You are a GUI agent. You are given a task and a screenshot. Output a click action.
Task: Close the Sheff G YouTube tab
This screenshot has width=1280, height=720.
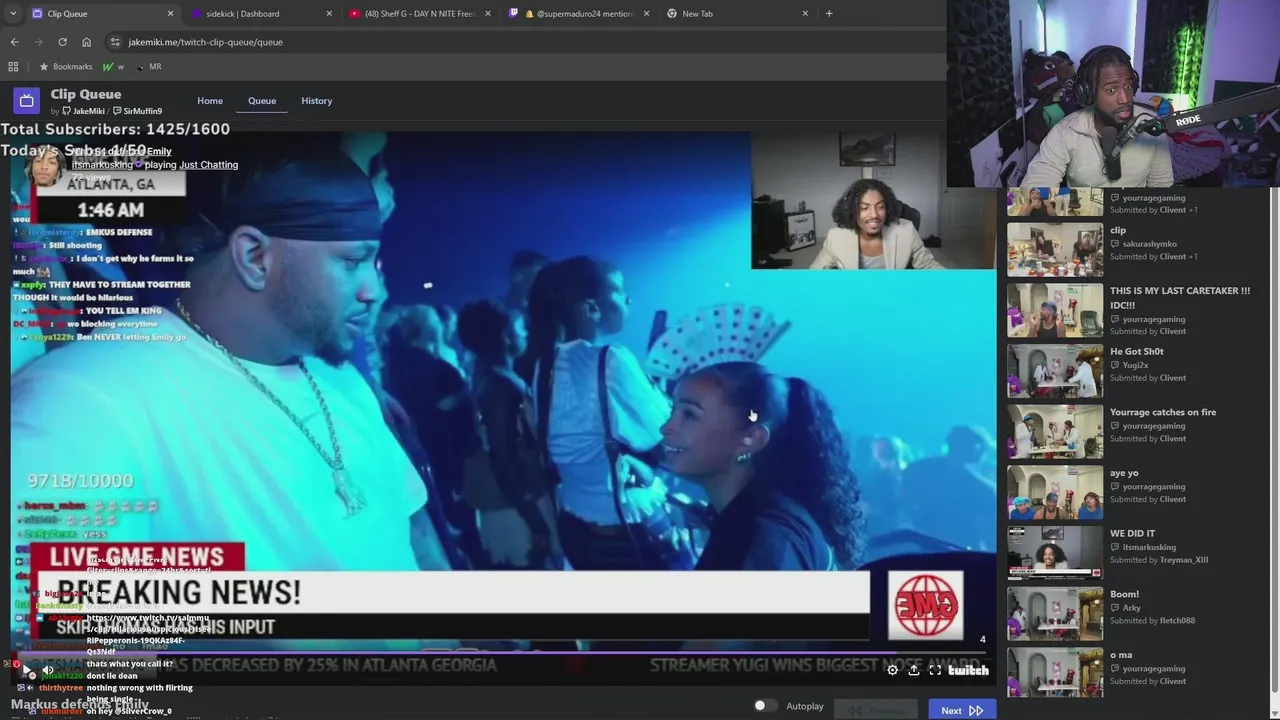pyautogui.click(x=488, y=13)
